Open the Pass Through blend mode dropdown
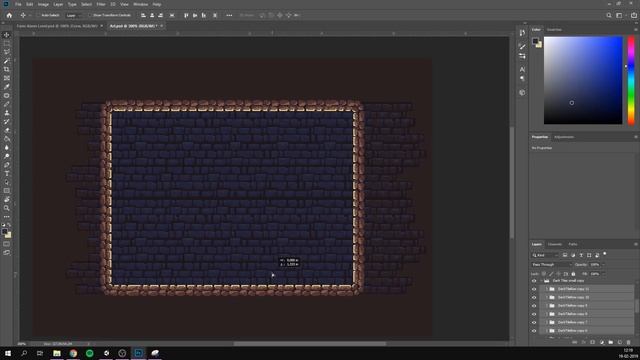 [552, 264]
